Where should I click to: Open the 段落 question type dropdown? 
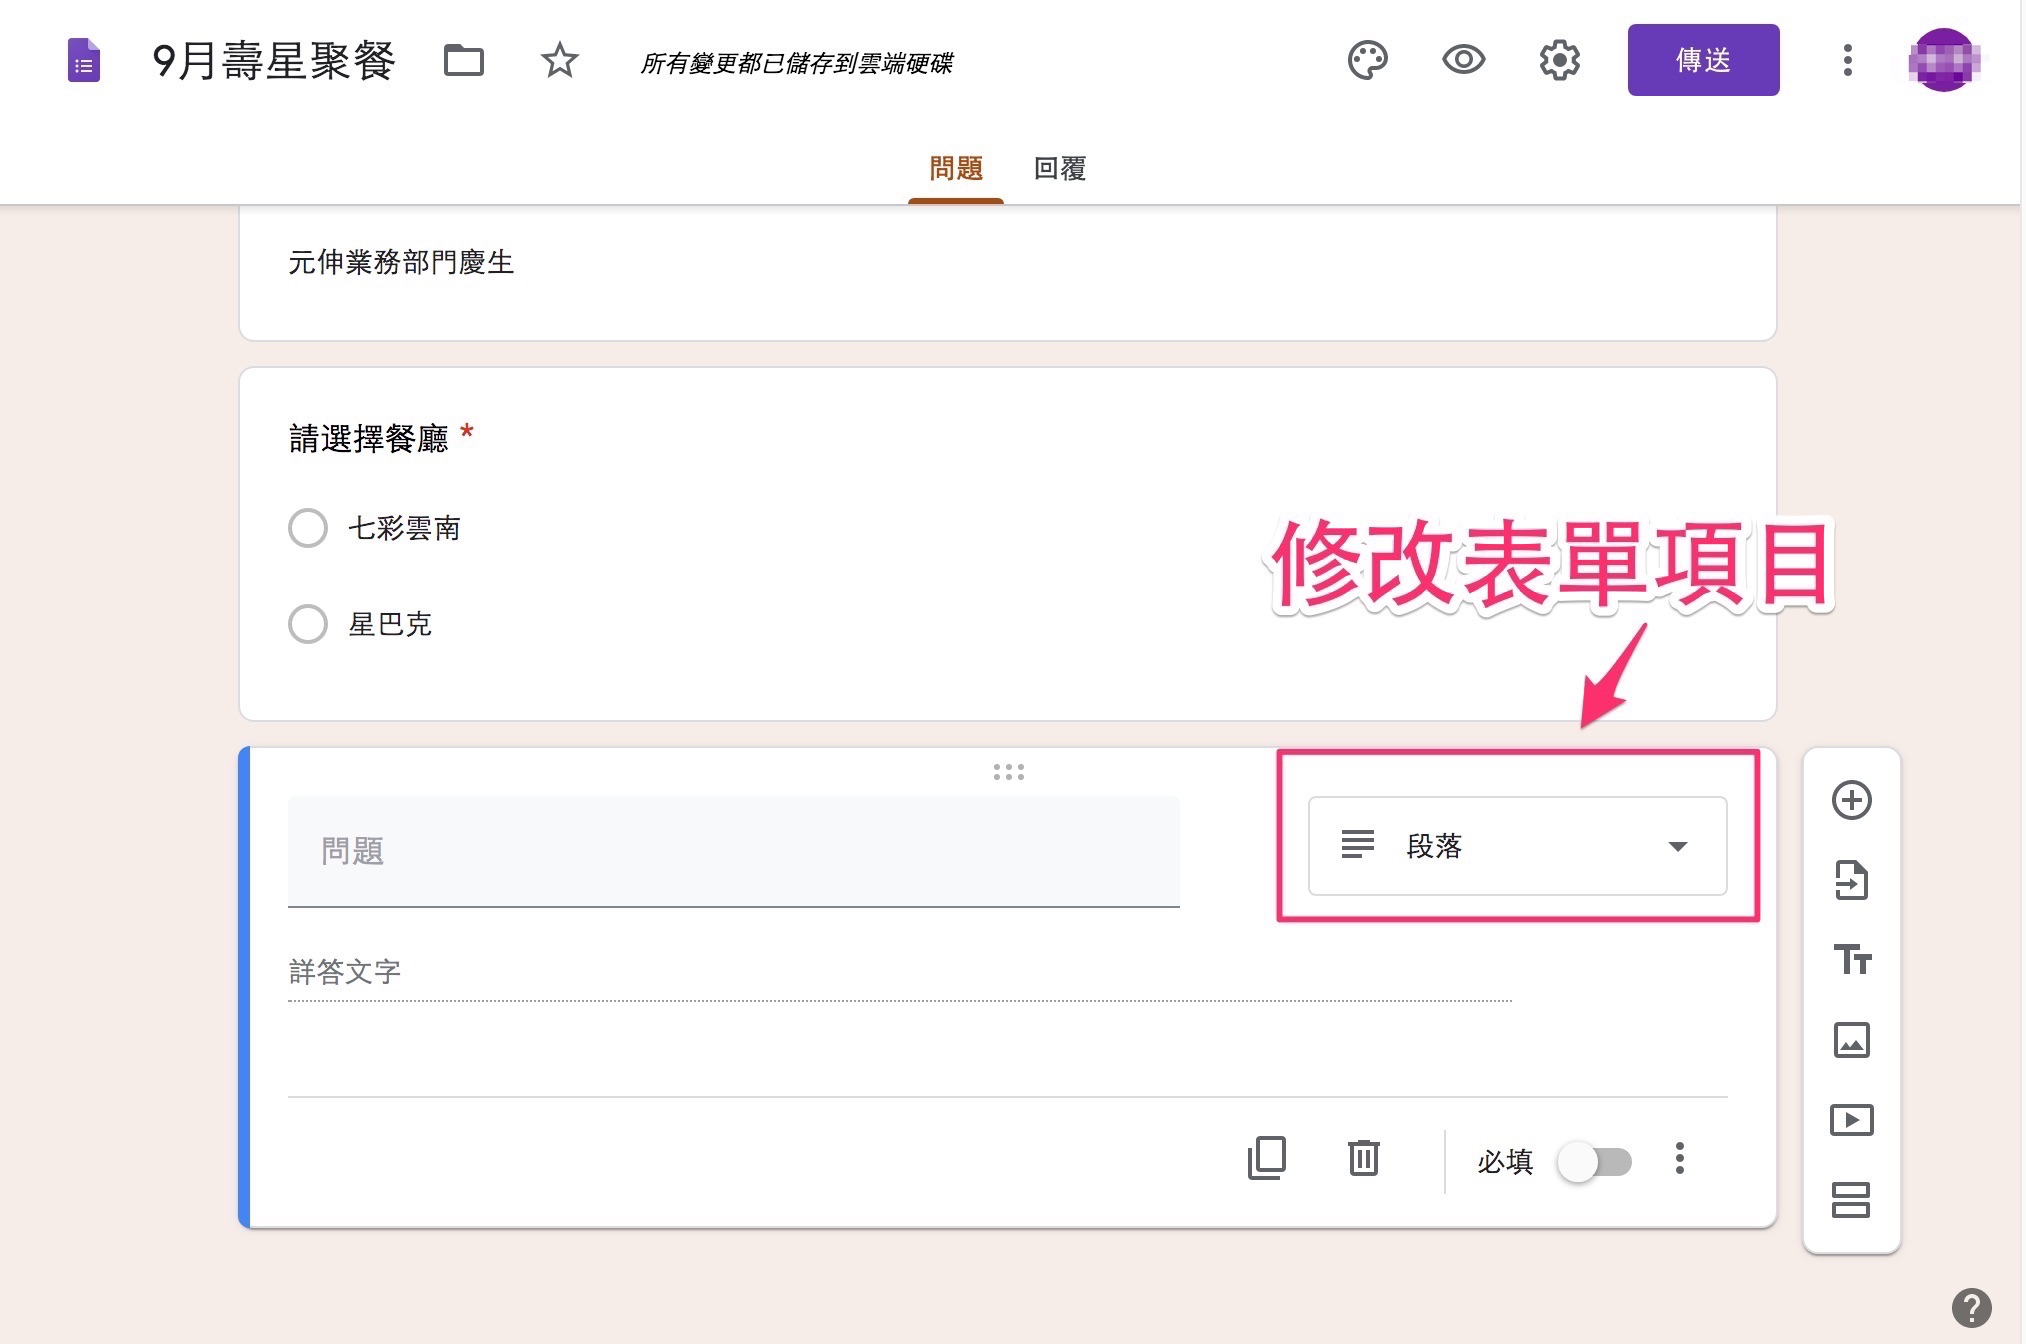pos(1517,846)
